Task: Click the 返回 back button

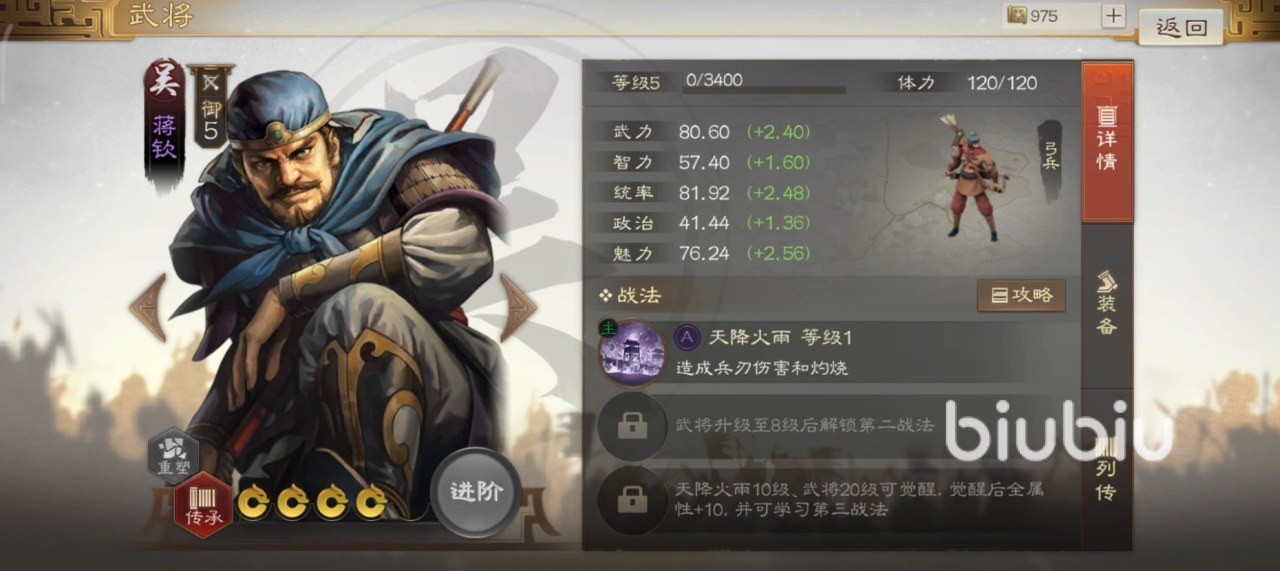Action: 1182,28
